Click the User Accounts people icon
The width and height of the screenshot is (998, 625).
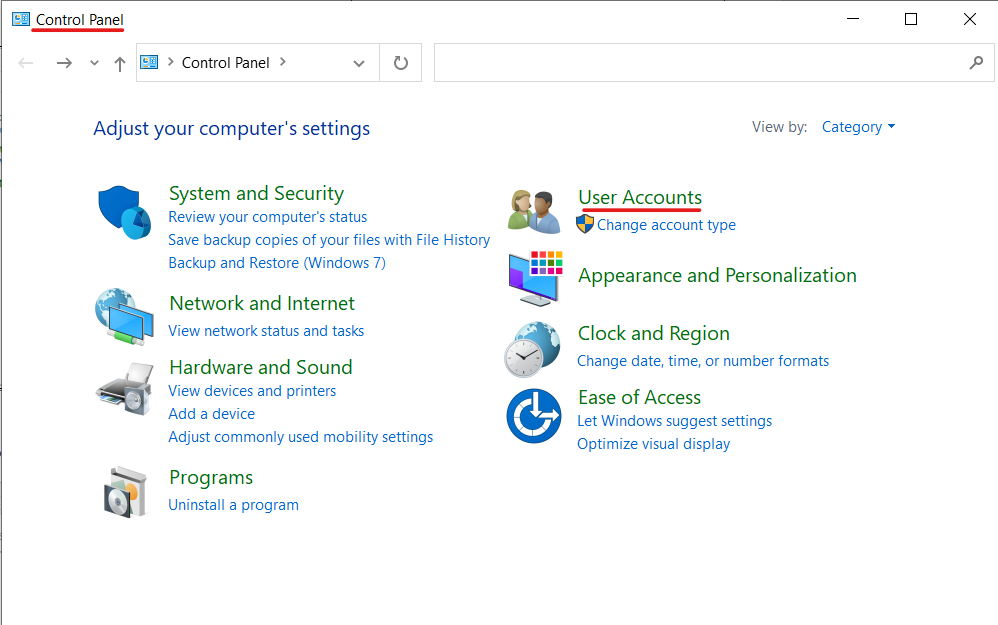pos(534,211)
